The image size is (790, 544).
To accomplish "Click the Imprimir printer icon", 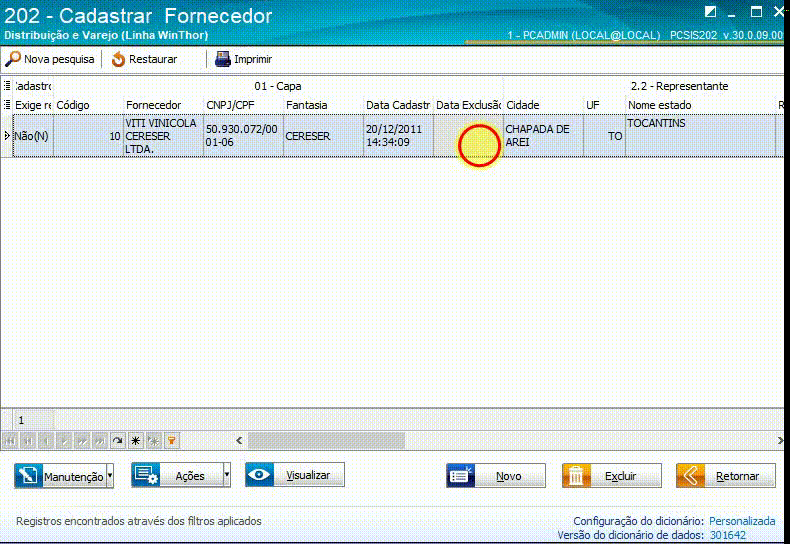I will tap(223, 59).
